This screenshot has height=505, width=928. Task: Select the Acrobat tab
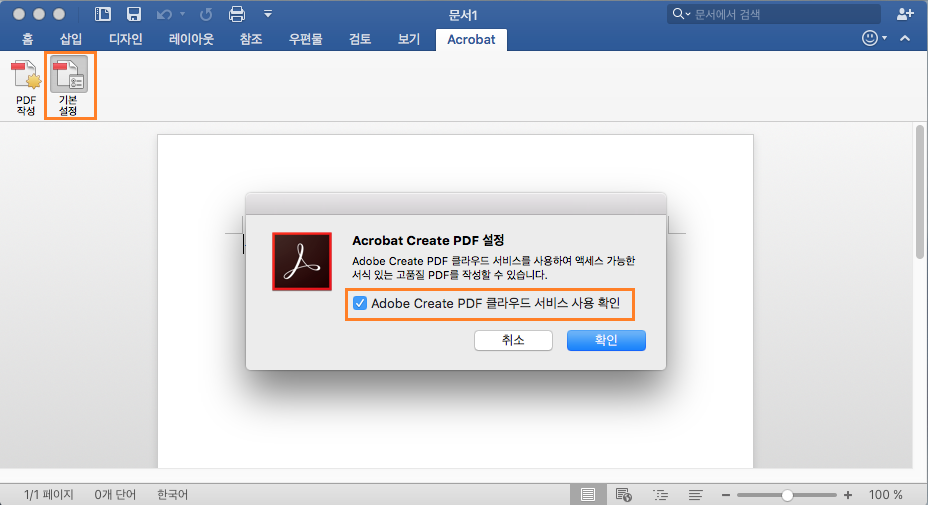point(471,40)
